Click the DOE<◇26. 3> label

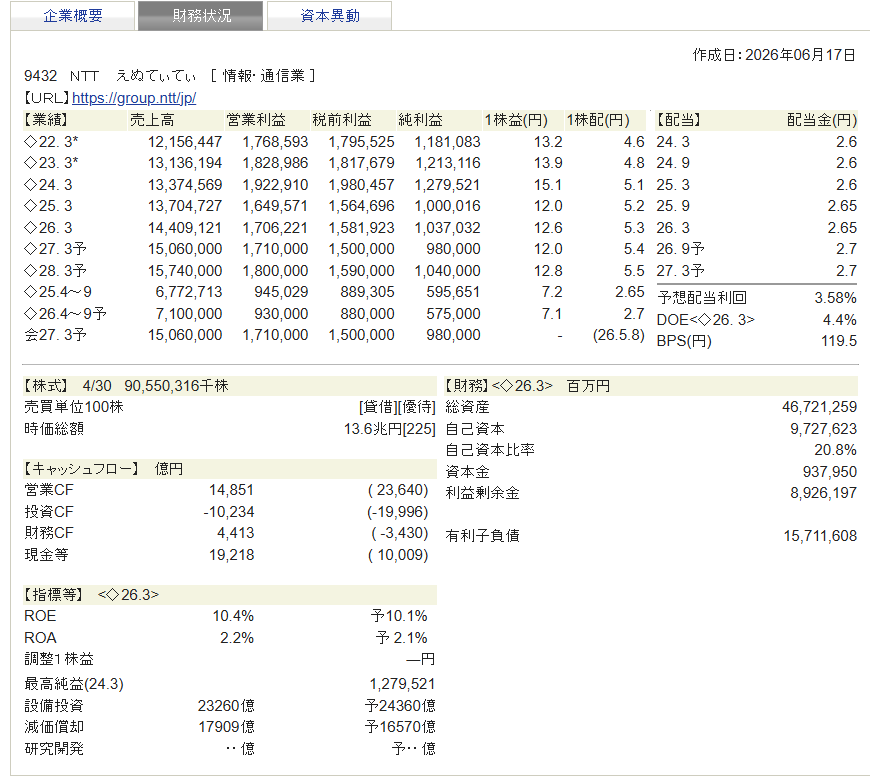[x=706, y=320]
